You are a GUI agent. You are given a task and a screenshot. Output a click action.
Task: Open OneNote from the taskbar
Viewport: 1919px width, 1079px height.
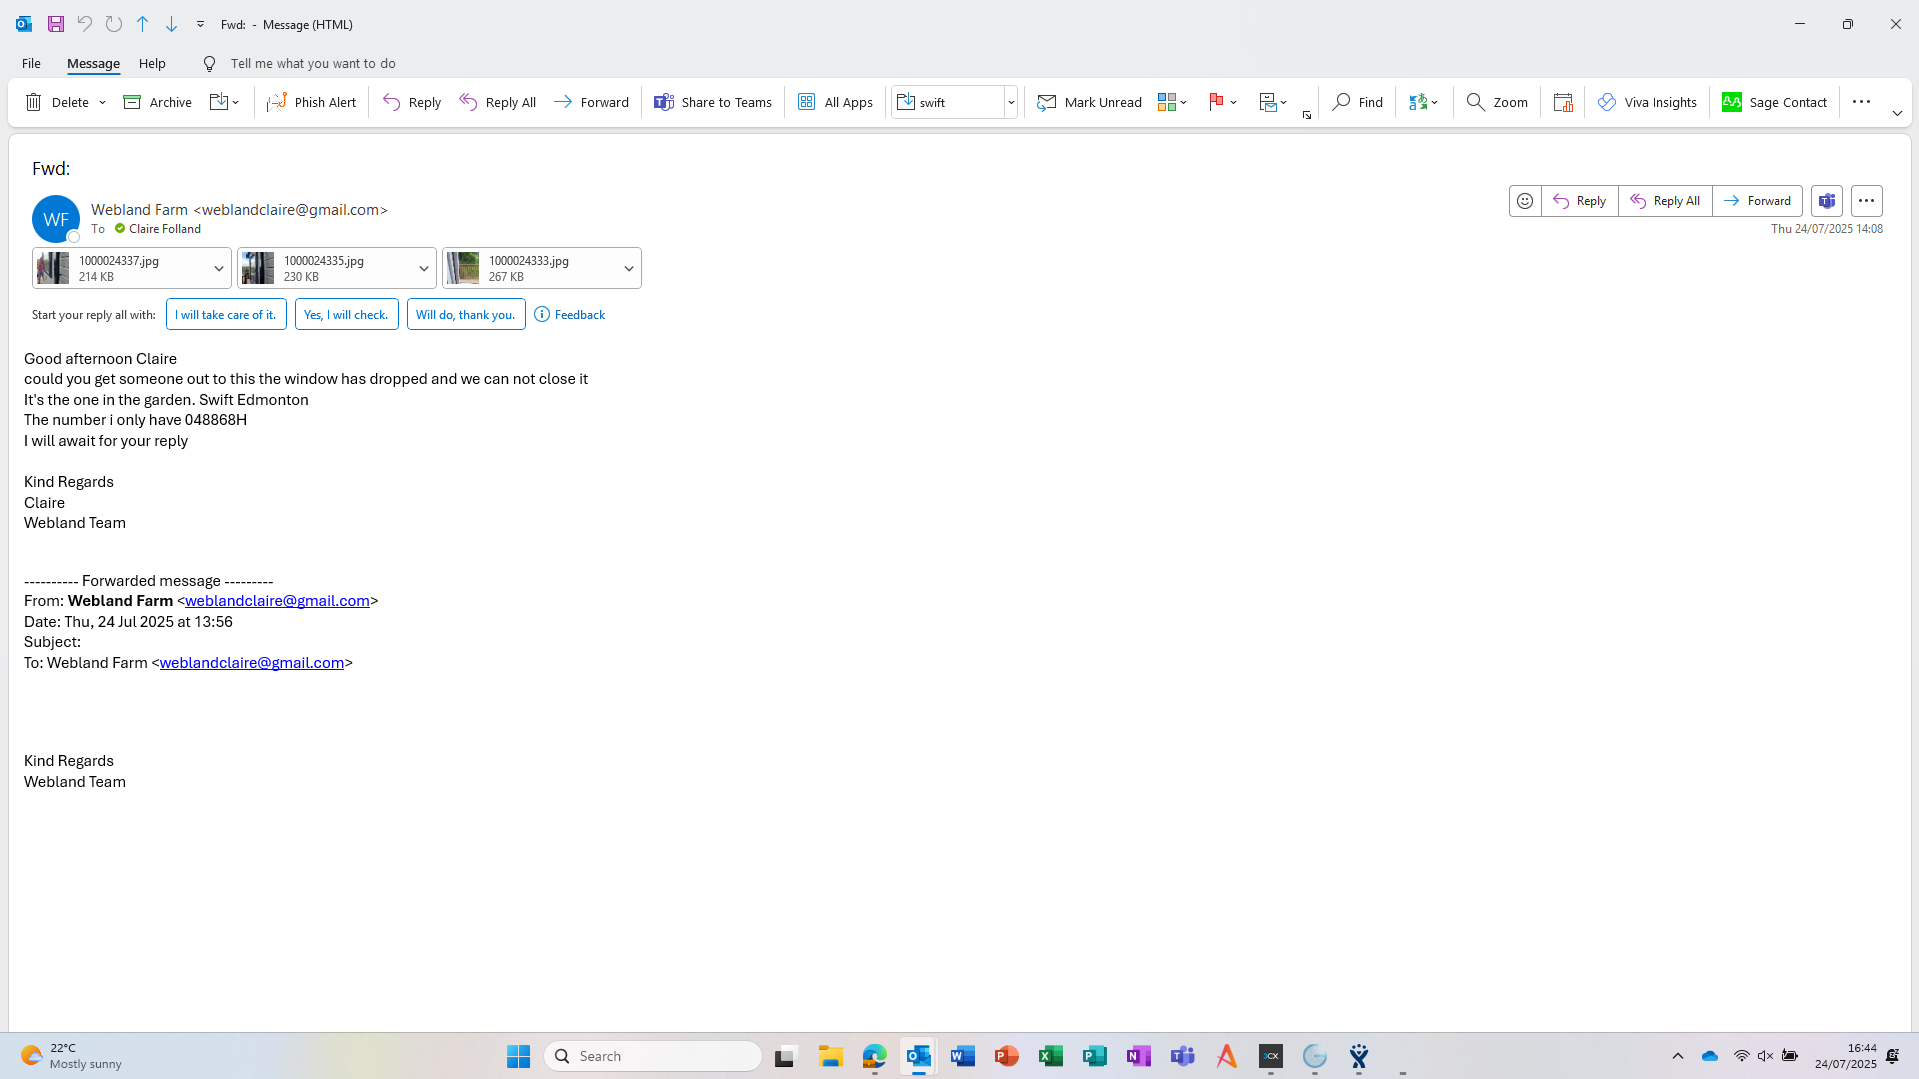(1139, 1056)
